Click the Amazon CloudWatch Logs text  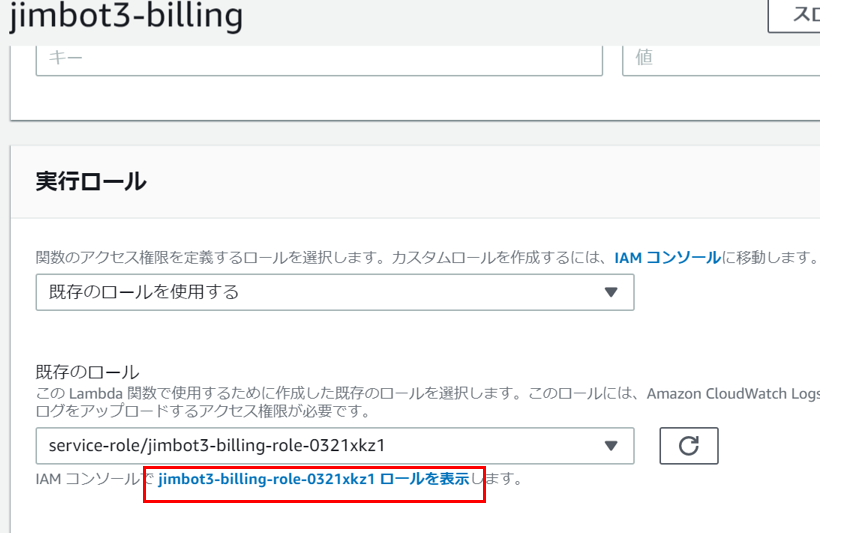pos(733,394)
